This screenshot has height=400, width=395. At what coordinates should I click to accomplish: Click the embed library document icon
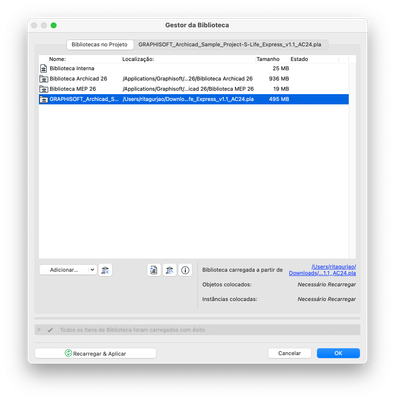pos(154,270)
